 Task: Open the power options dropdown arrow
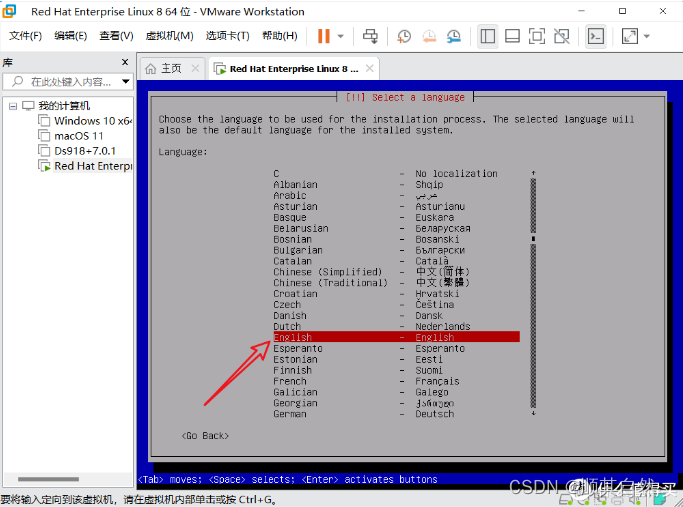(341, 36)
